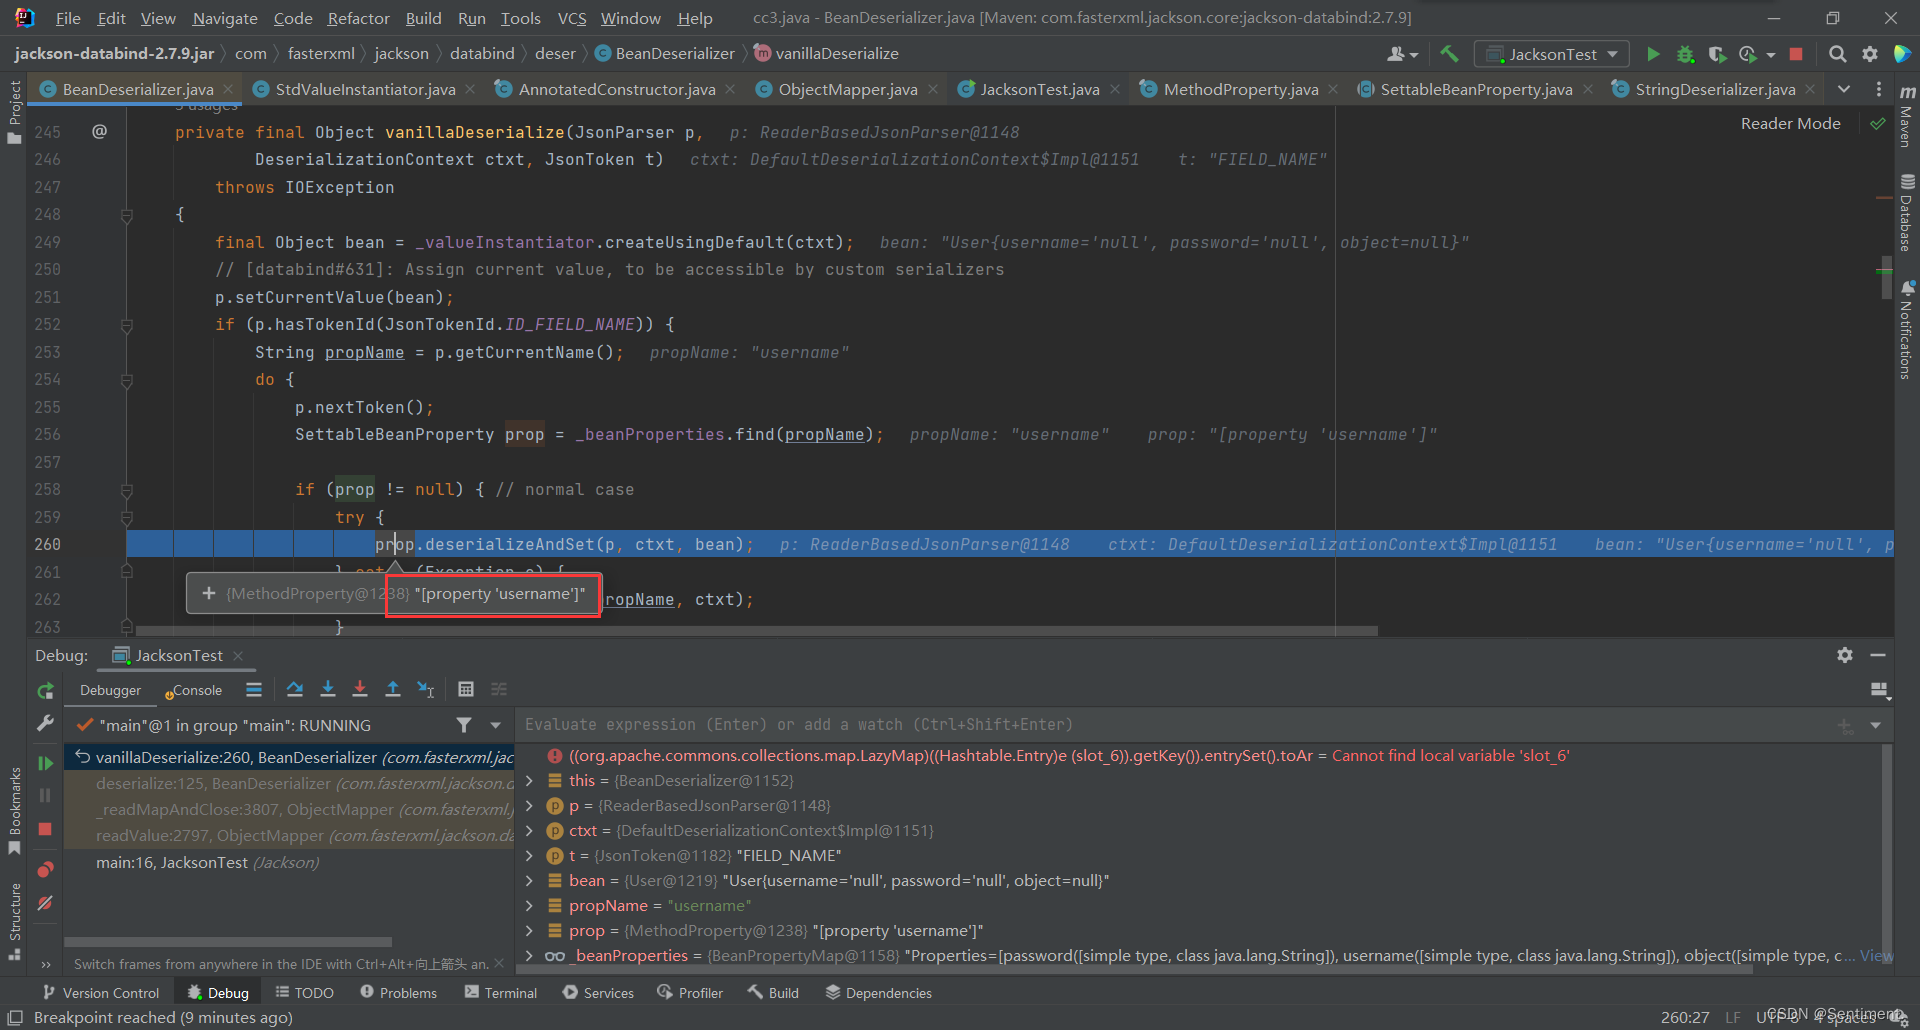Switch to ObjectMapper.java tab

(x=847, y=89)
